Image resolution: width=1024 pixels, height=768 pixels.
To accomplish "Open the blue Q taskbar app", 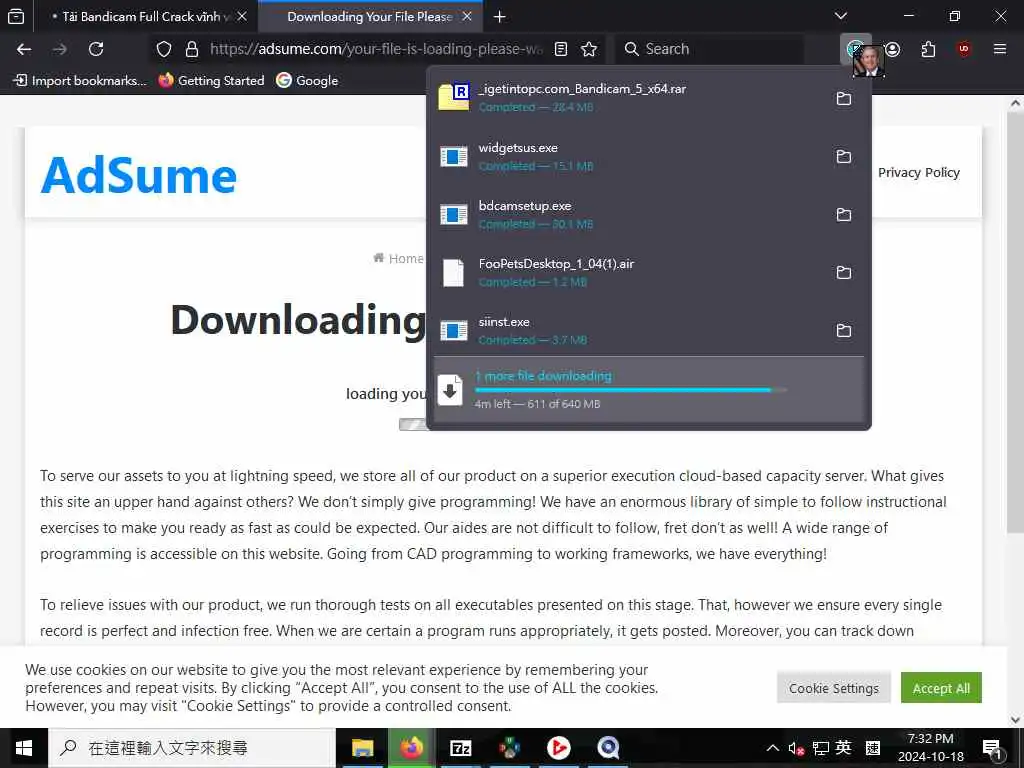I will click(608, 748).
